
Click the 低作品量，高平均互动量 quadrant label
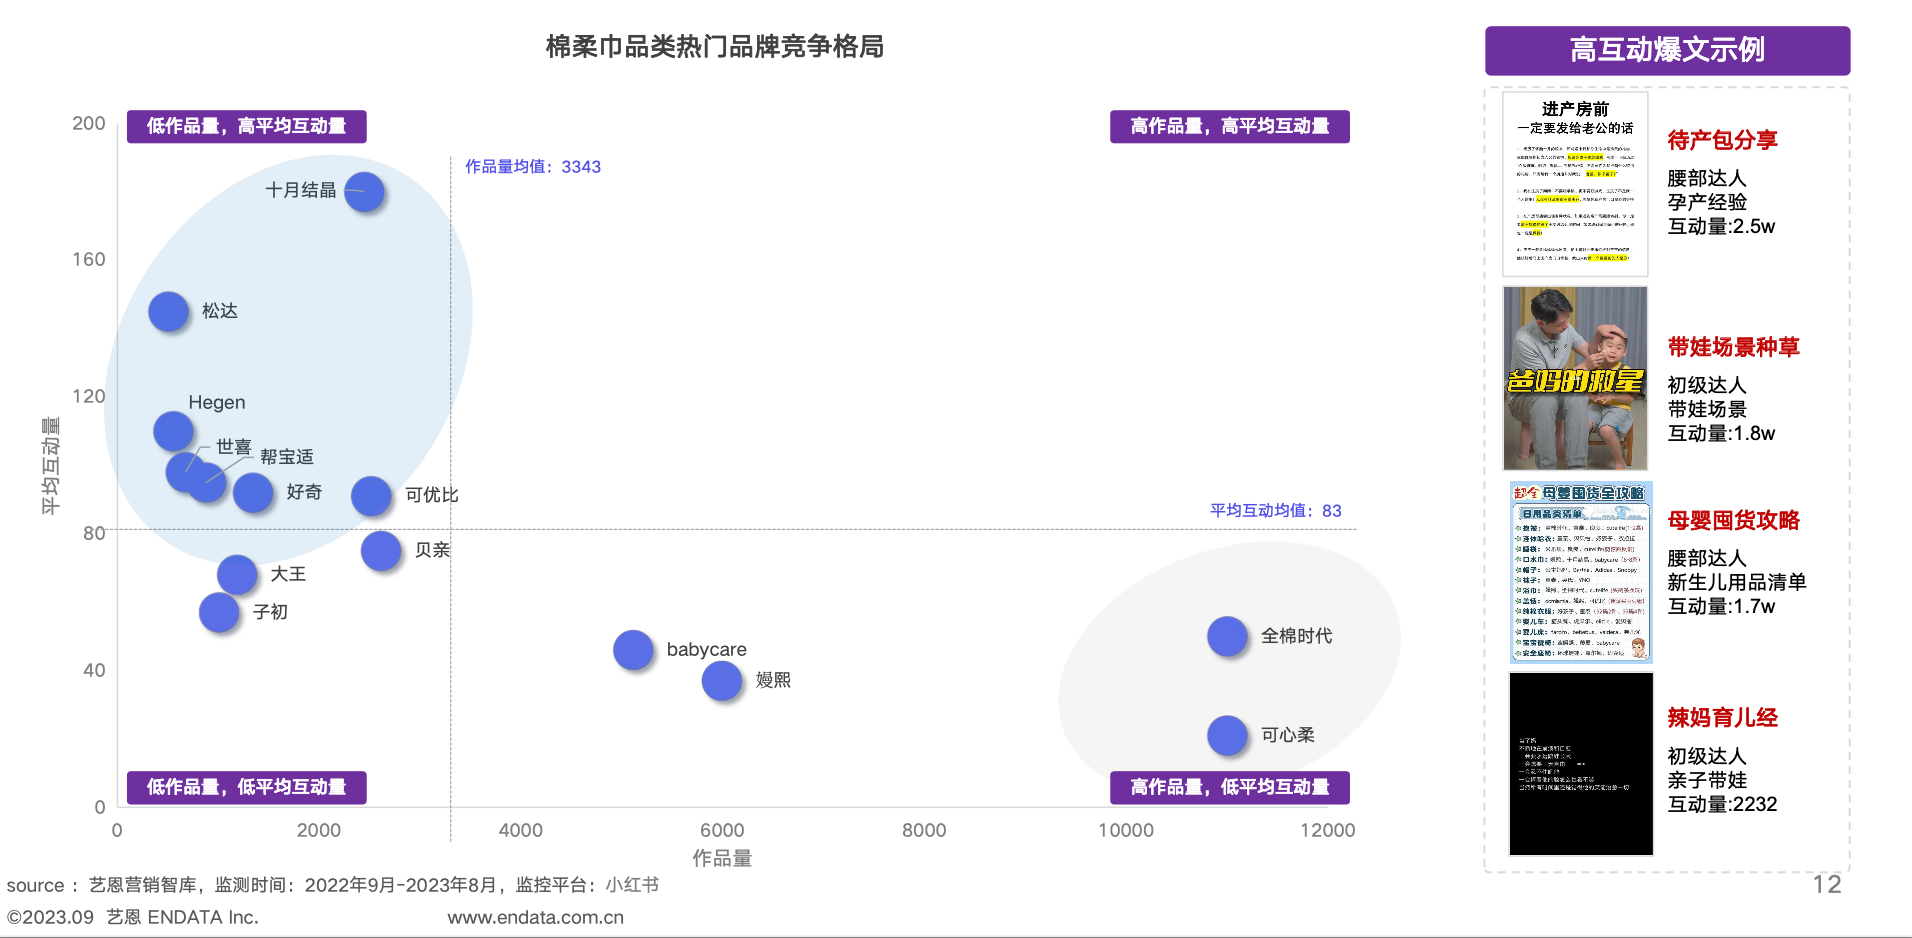246,126
